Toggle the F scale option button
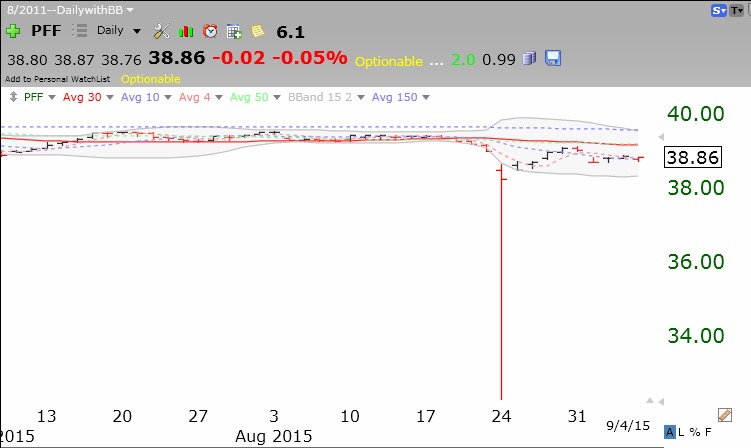Image resolution: width=751 pixels, height=448 pixels. [x=708, y=432]
